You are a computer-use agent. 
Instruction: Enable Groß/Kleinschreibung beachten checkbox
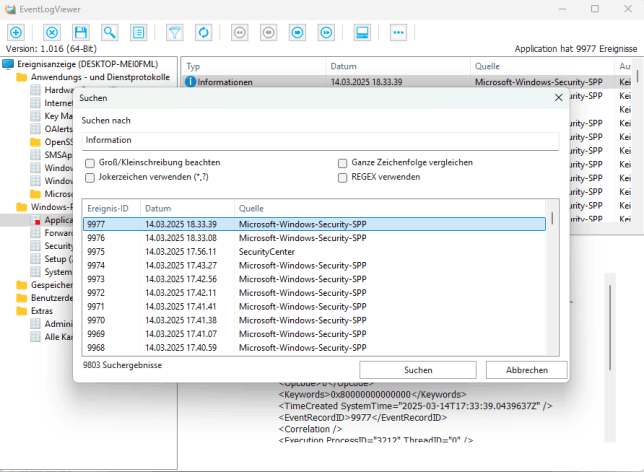pyautogui.click(x=91, y=162)
